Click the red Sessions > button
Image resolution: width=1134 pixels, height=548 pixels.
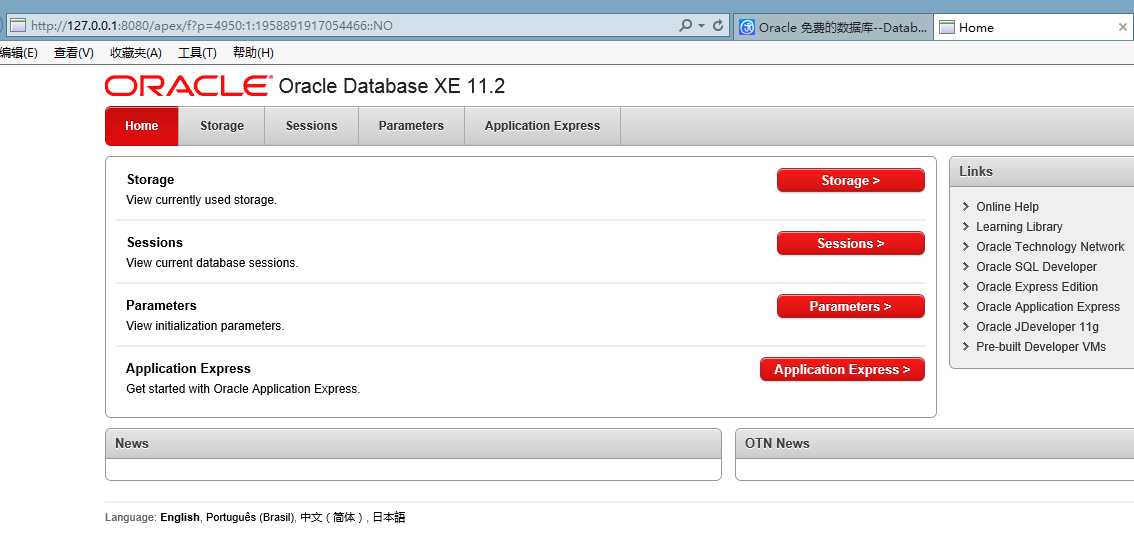pyautogui.click(x=850, y=244)
